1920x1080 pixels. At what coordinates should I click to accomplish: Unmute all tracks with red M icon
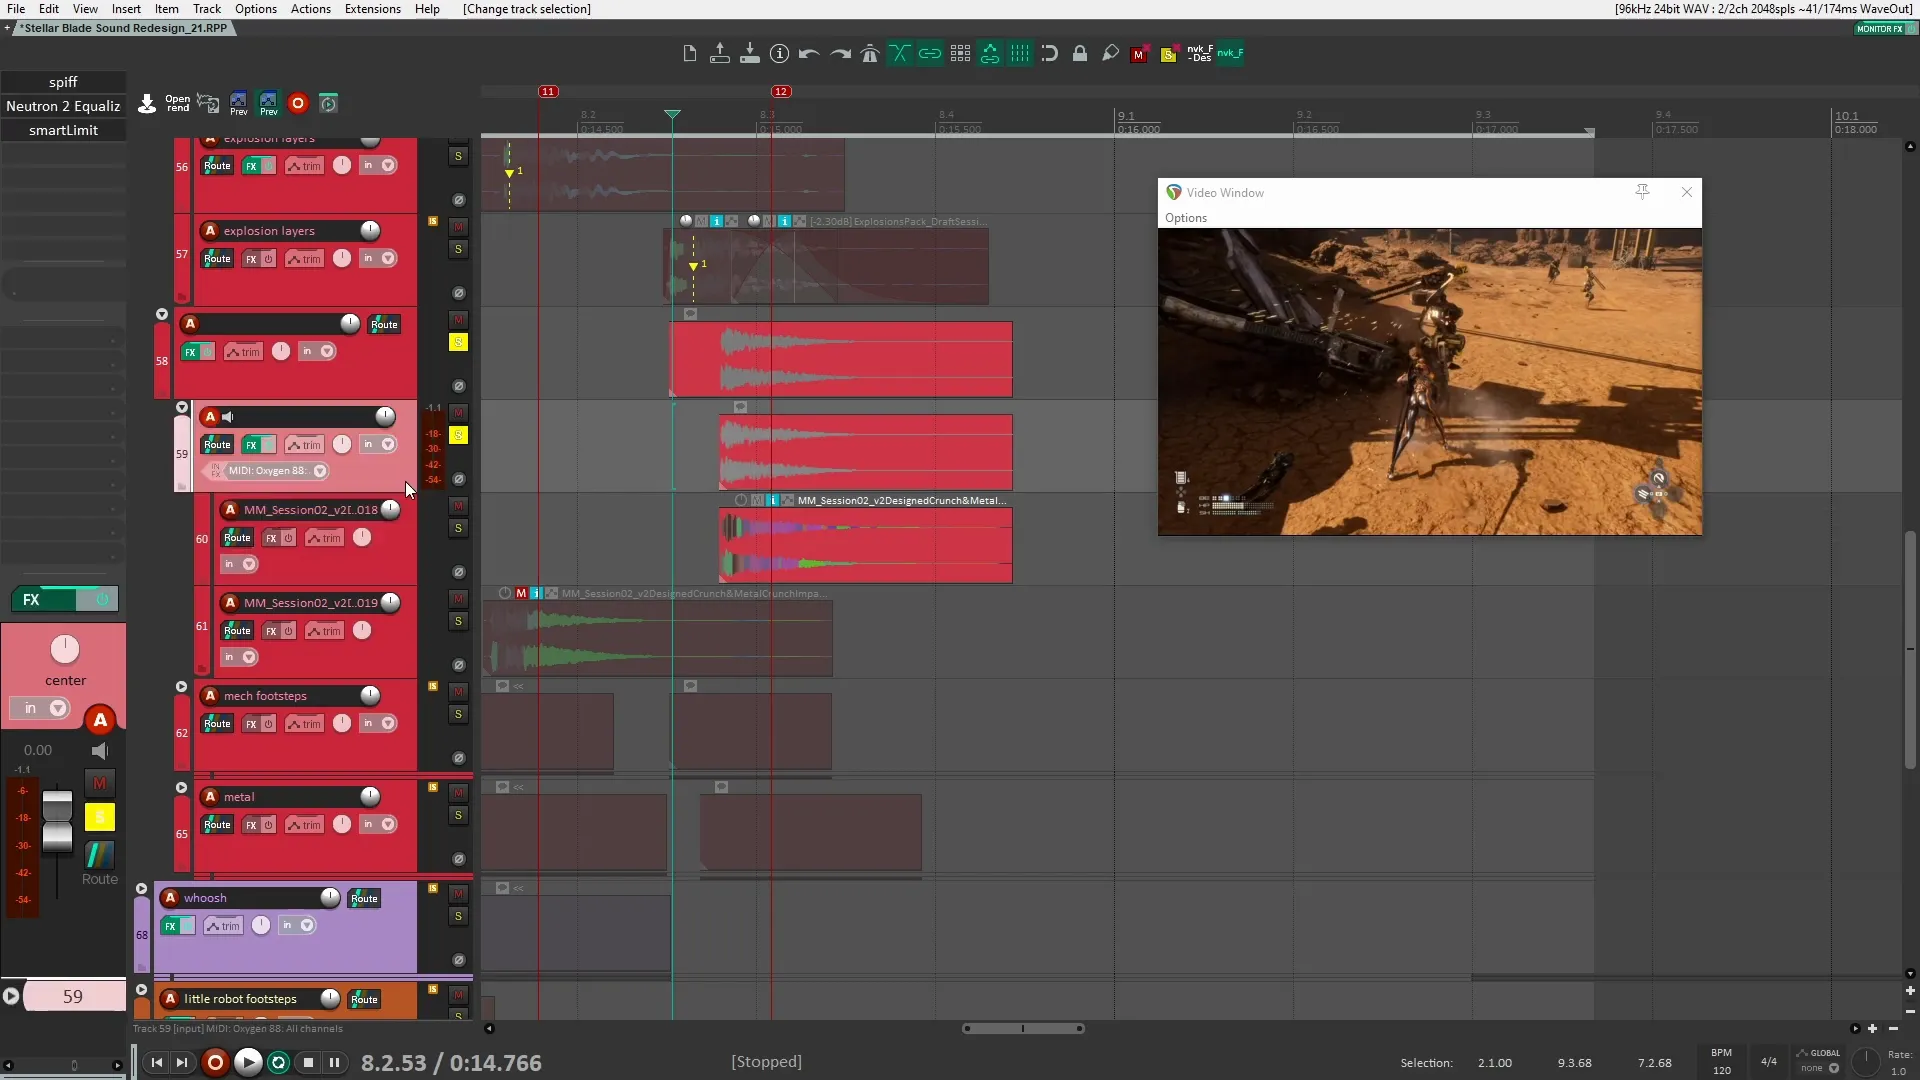[x=1138, y=55]
